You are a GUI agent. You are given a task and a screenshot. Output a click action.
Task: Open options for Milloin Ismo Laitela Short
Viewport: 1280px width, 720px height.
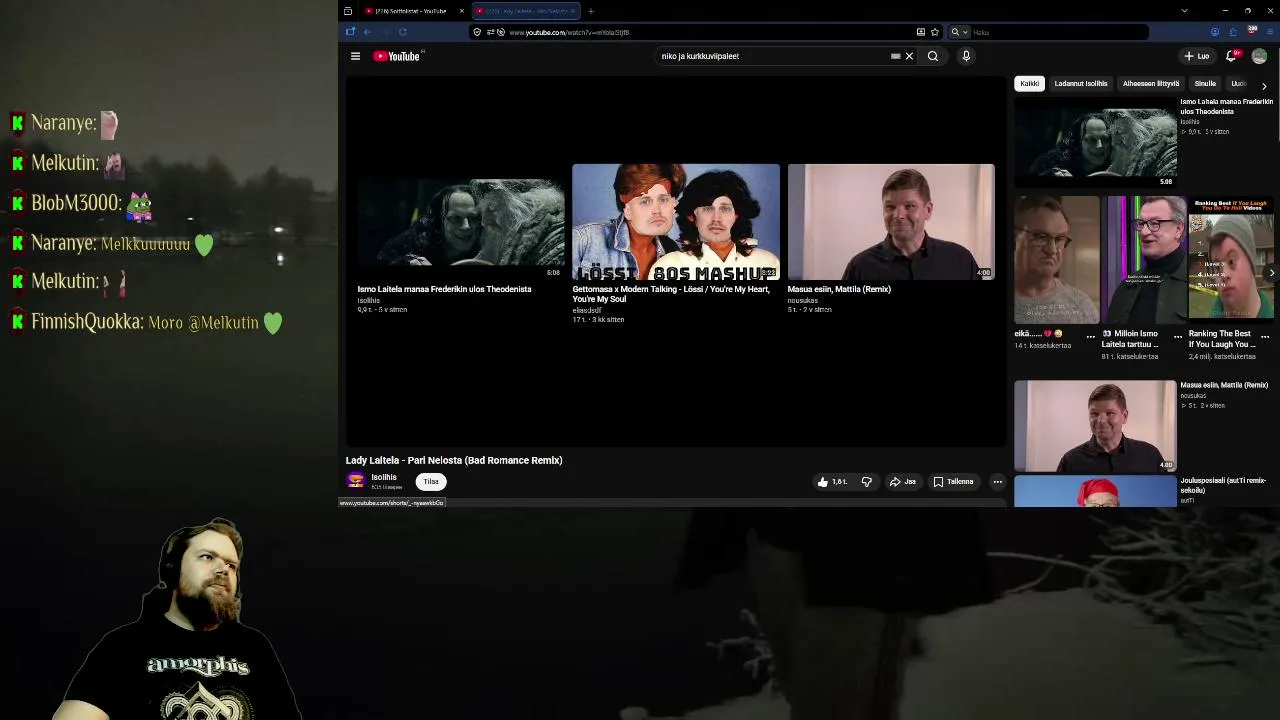coord(1178,336)
